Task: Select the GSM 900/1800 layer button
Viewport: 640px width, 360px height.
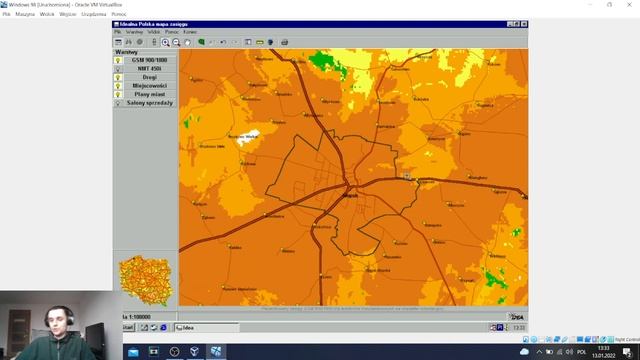Action: click(x=149, y=60)
